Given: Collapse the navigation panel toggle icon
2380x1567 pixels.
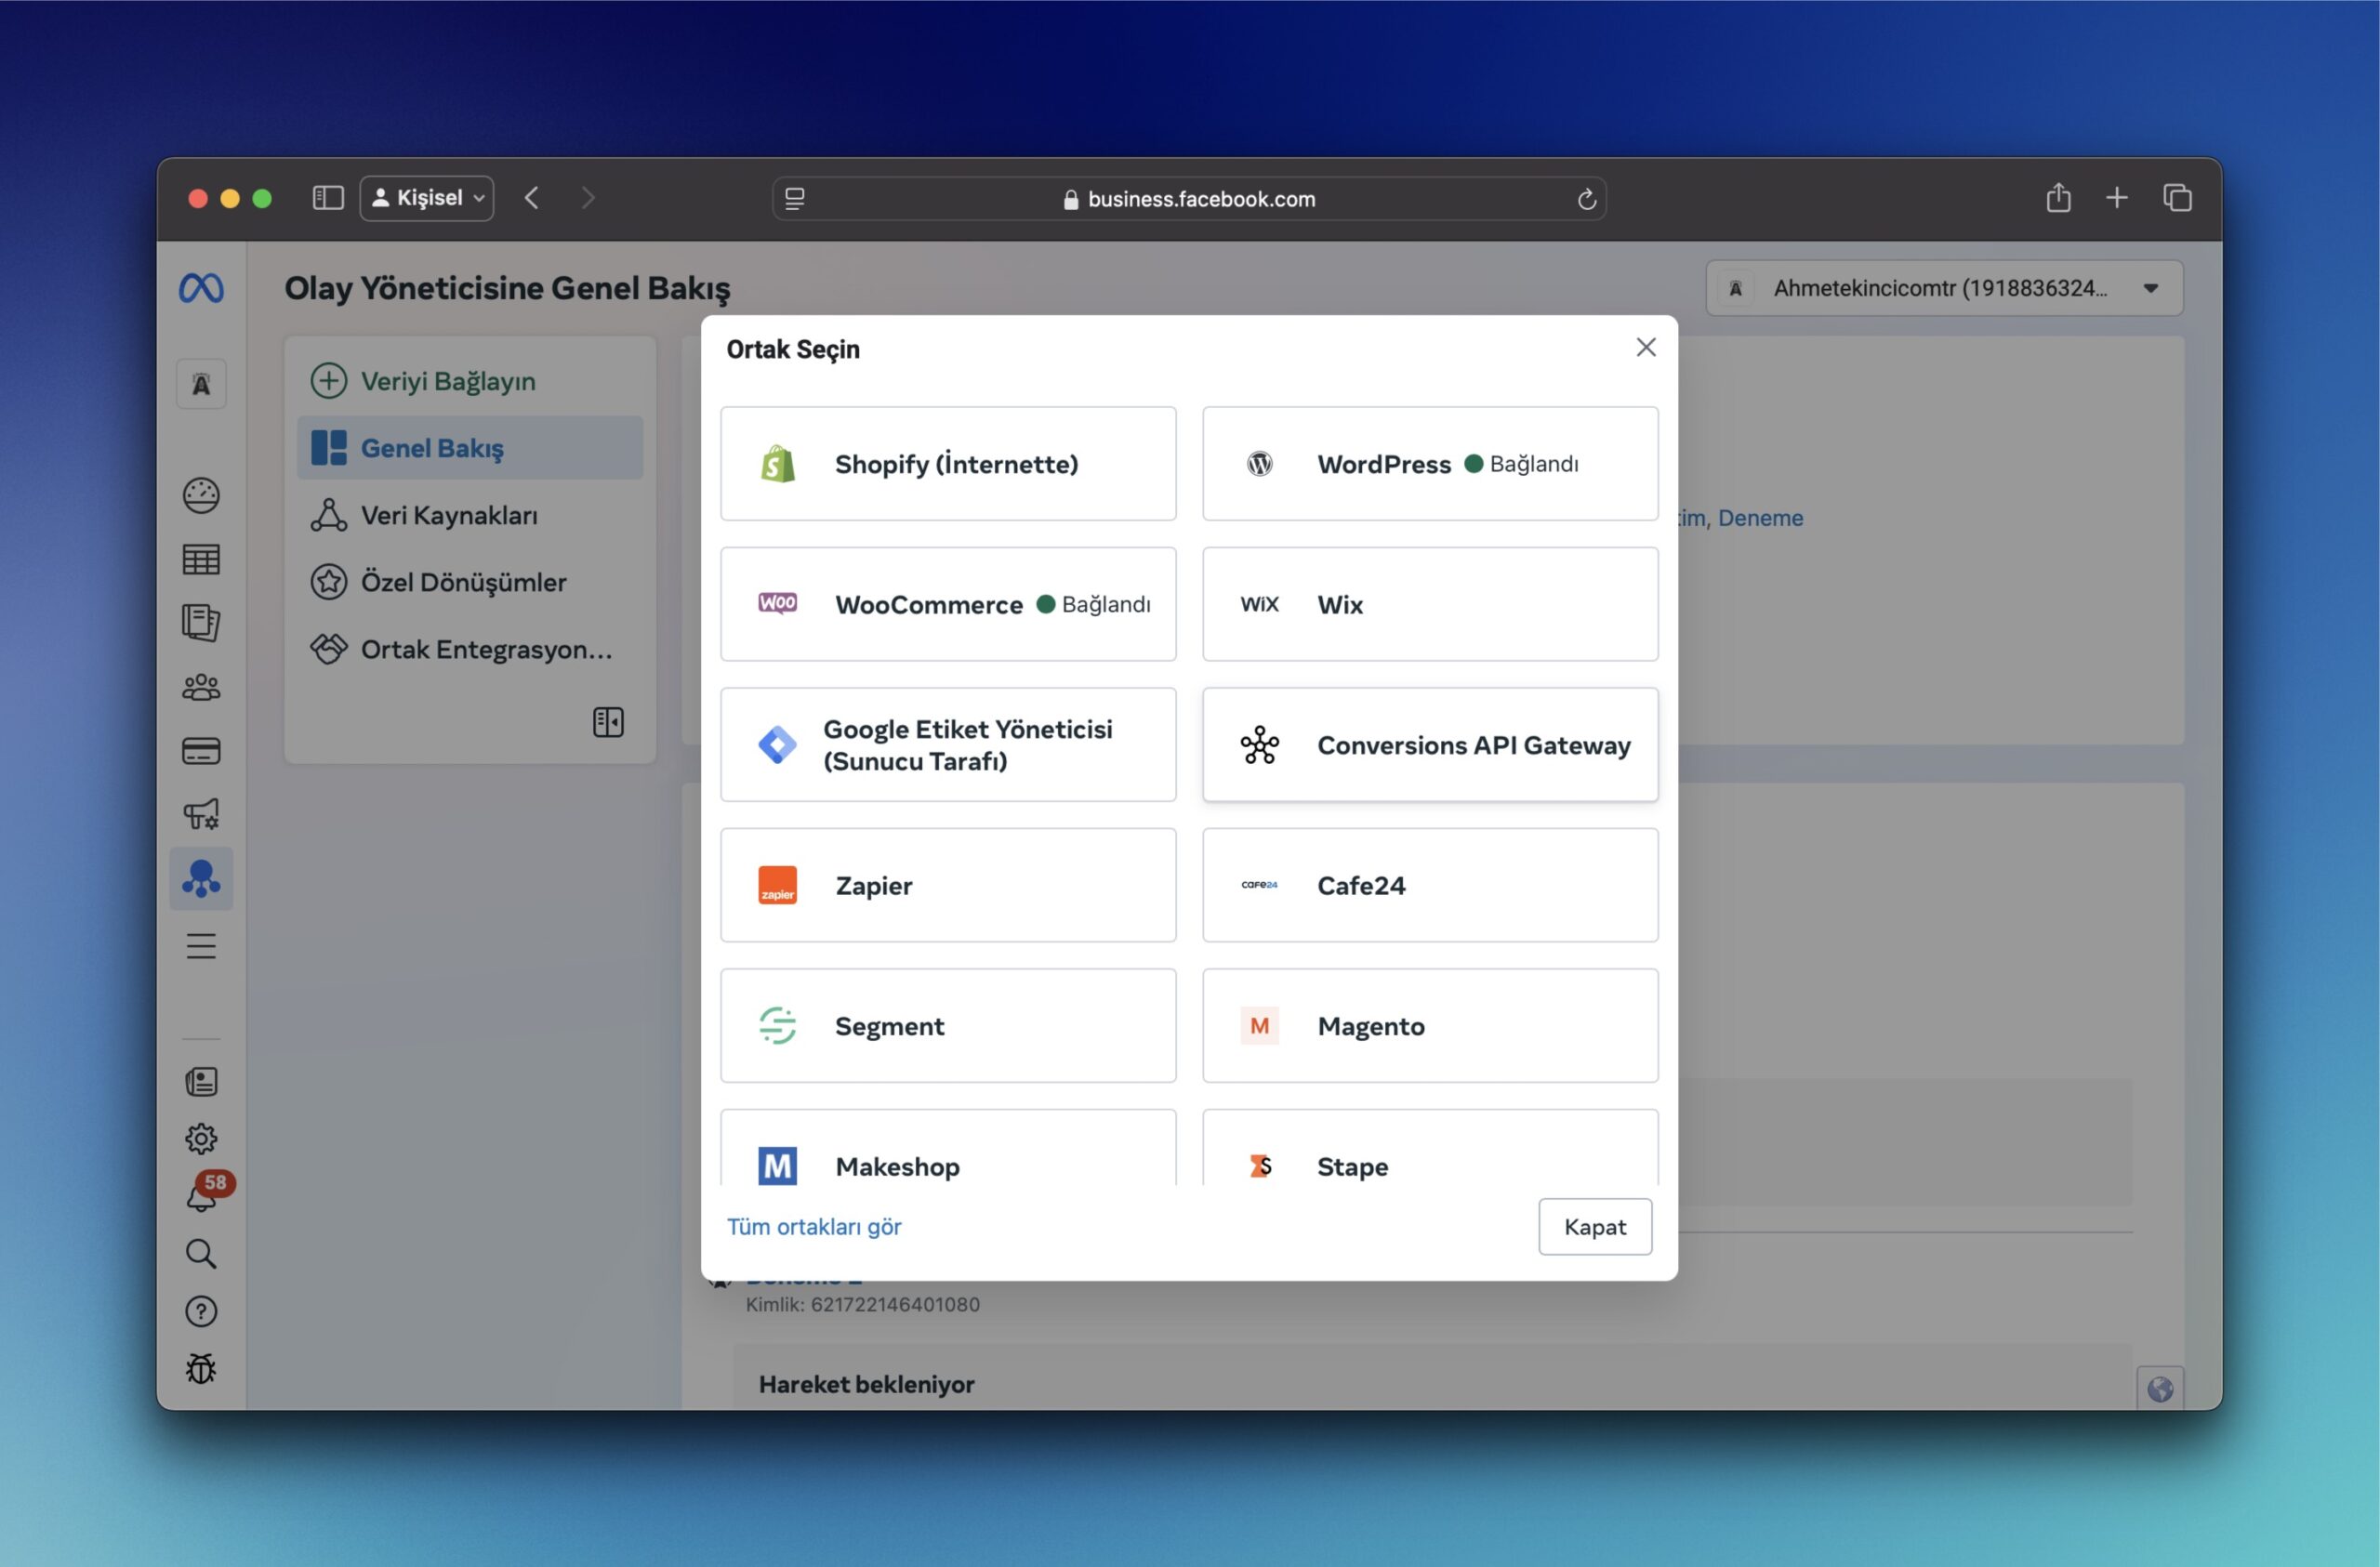Looking at the screenshot, I should 608,722.
